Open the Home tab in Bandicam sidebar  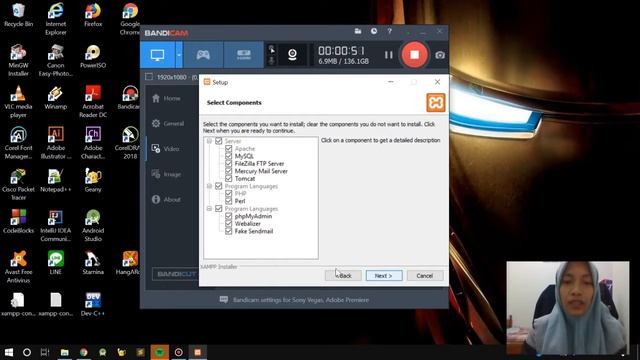tap(167, 98)
